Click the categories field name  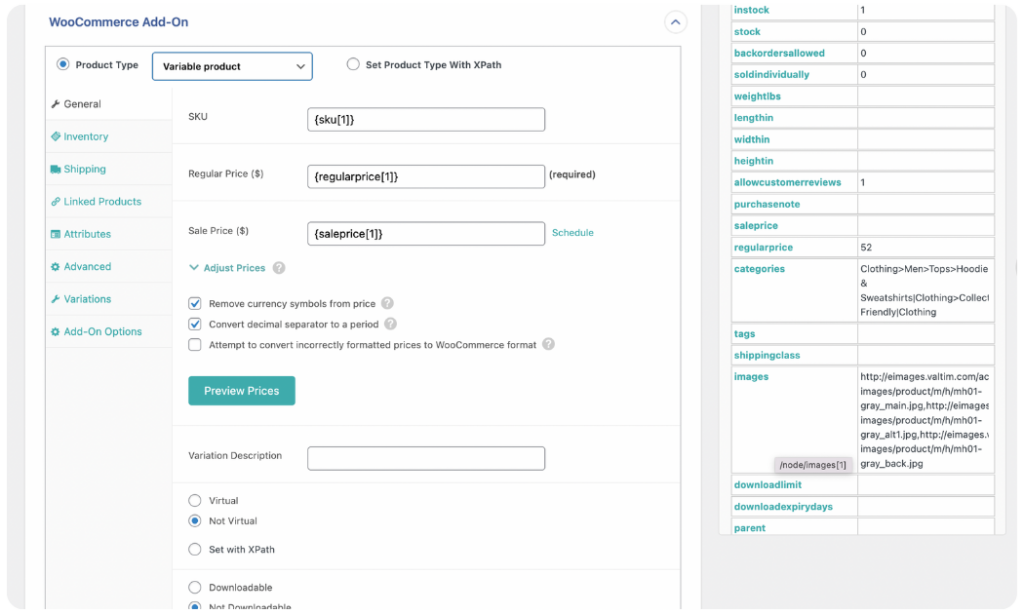[x=759, y=268]
